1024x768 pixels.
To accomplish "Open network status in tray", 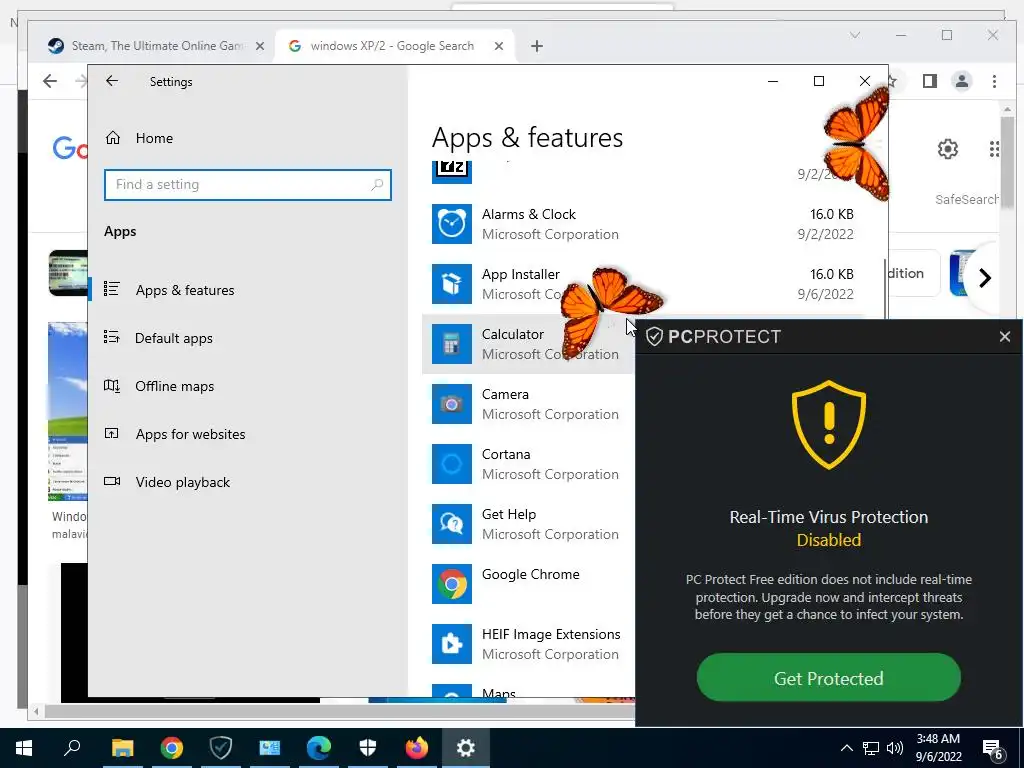I will [x=871, y=748].
